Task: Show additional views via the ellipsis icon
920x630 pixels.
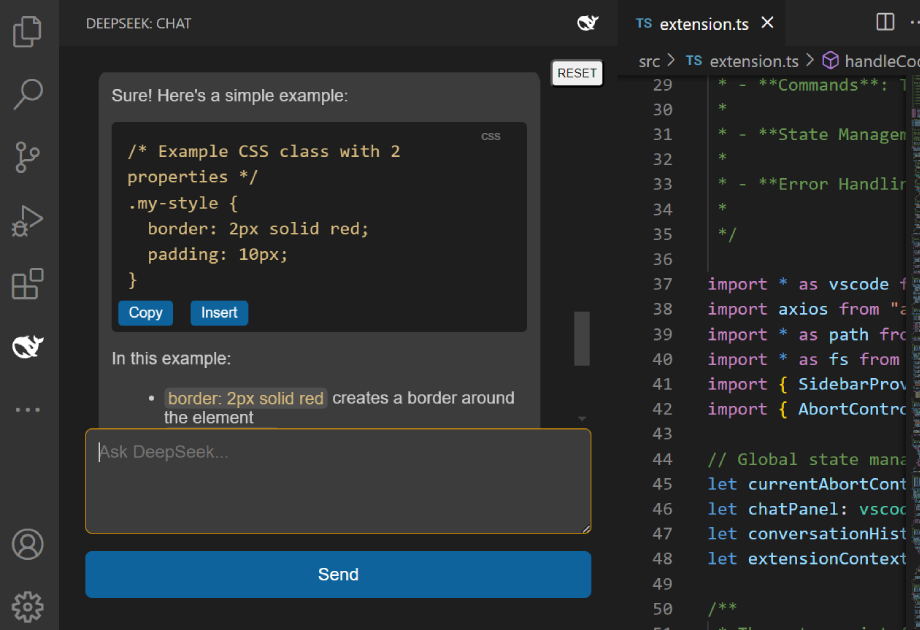Action: [28, 410]
